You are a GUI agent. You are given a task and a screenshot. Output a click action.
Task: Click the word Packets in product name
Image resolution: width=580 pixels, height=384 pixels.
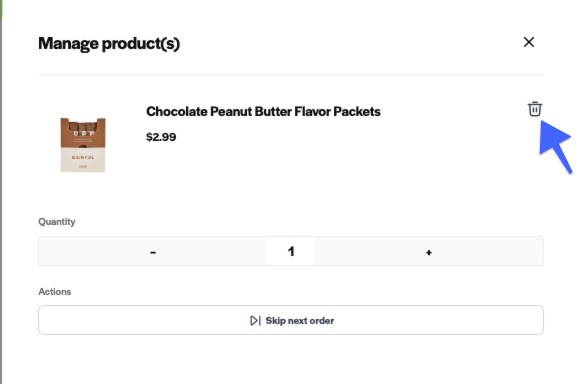(357, 111)
